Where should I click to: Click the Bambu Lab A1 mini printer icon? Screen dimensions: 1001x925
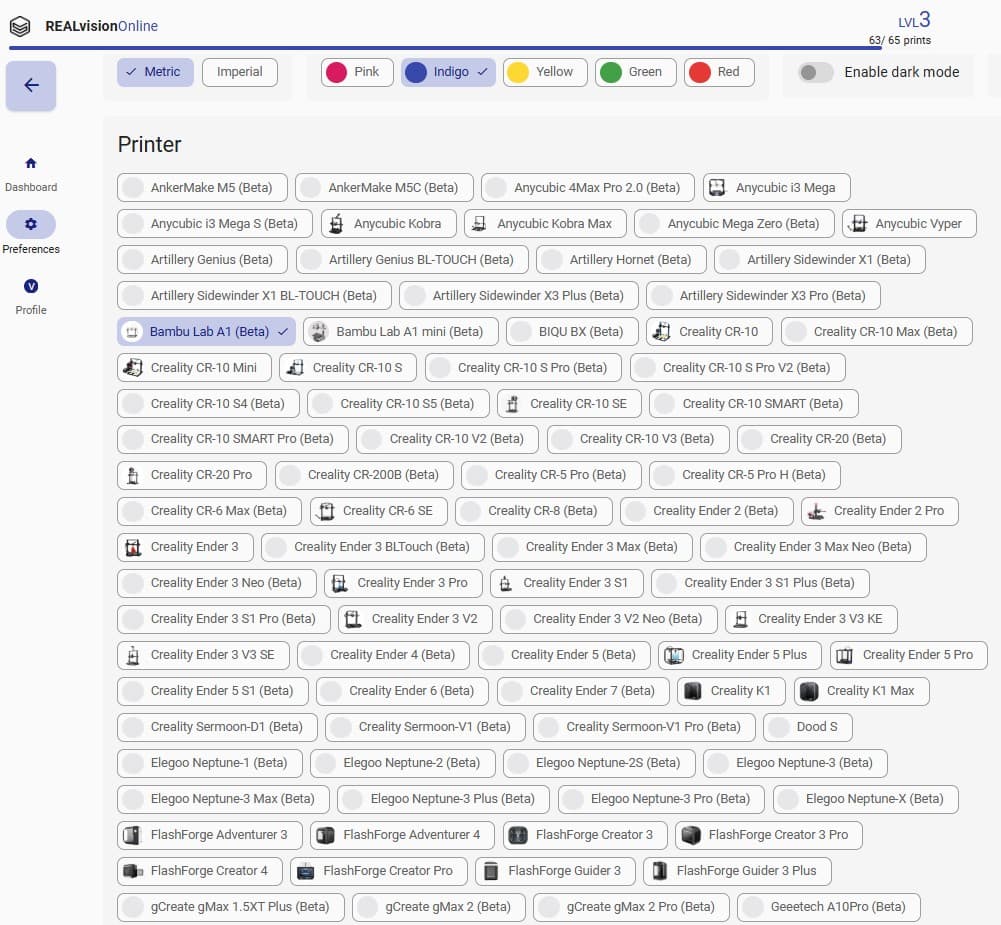pos(318,332)
